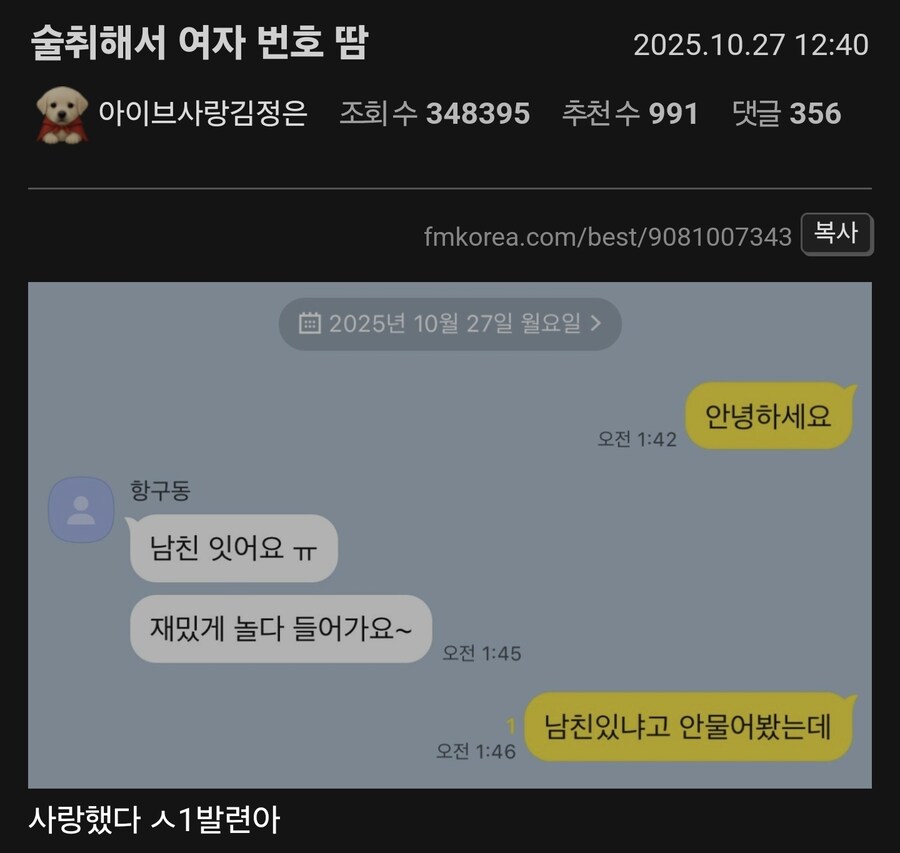Click the unread count 1 beside last message
The image size is (900, 853).
pyautogui.click(x=510, y=726)
